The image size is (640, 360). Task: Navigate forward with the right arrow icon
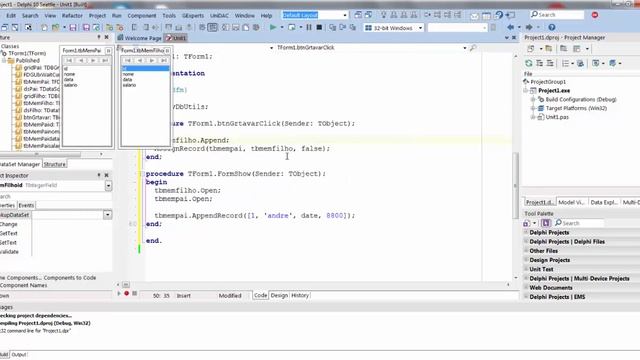coord(529,27)
